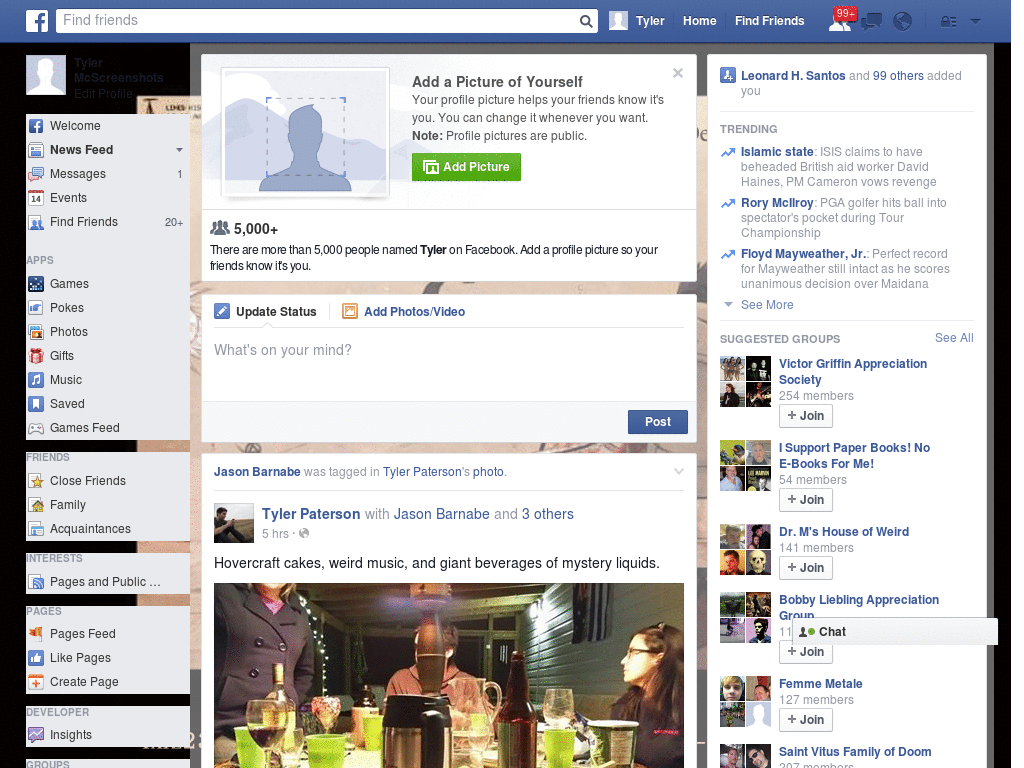The height and width of the screenshot is (768, 1024).
Task: Click the Create Page plus icon
Action: click(36, 682)
